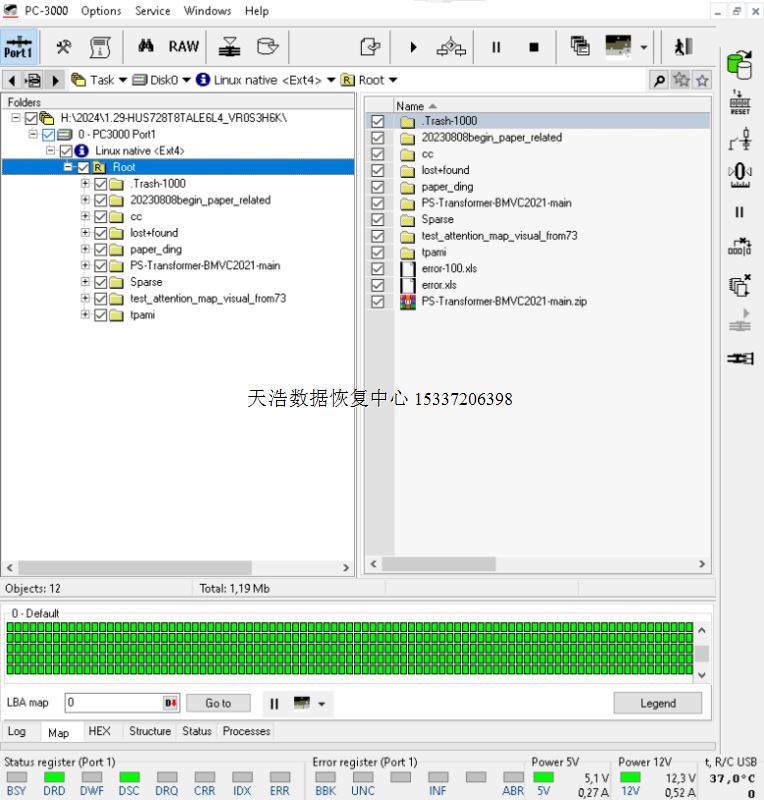Viewport: 764px width, 800px height.
Task: Click the RESET icon in right sidebar
Action: (740, 102)
